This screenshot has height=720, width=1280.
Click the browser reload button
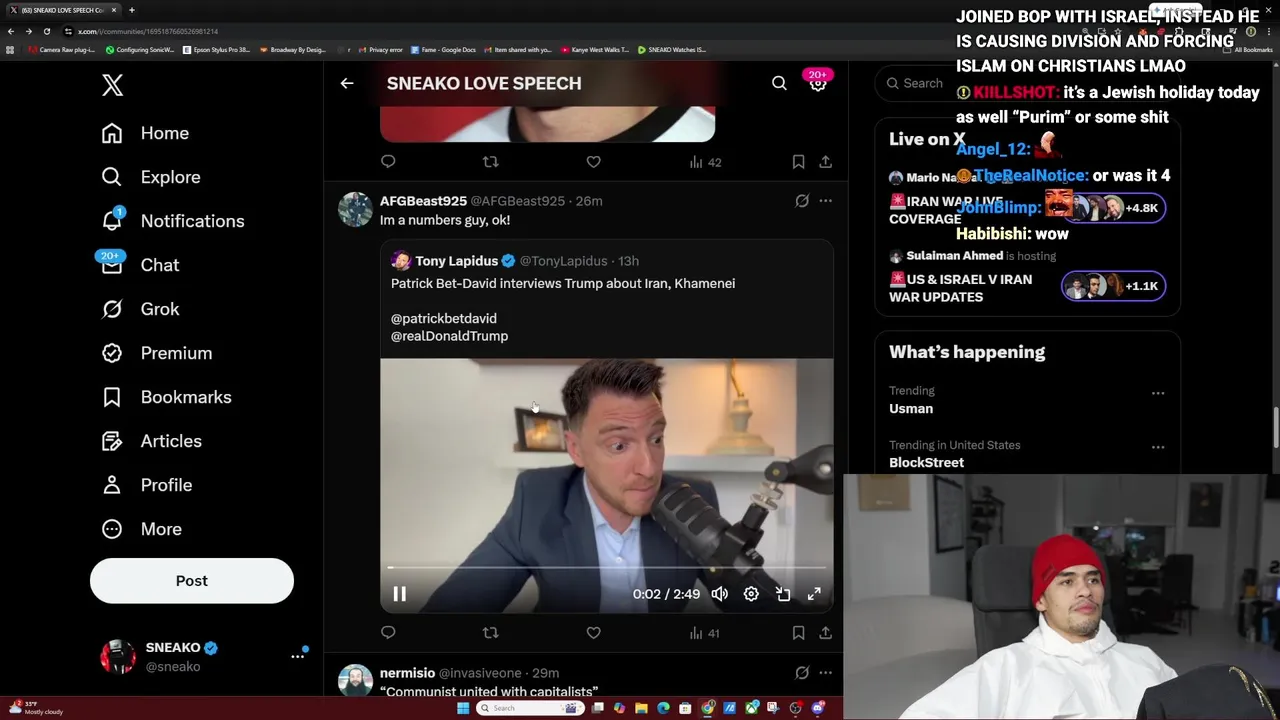(46, 31)
